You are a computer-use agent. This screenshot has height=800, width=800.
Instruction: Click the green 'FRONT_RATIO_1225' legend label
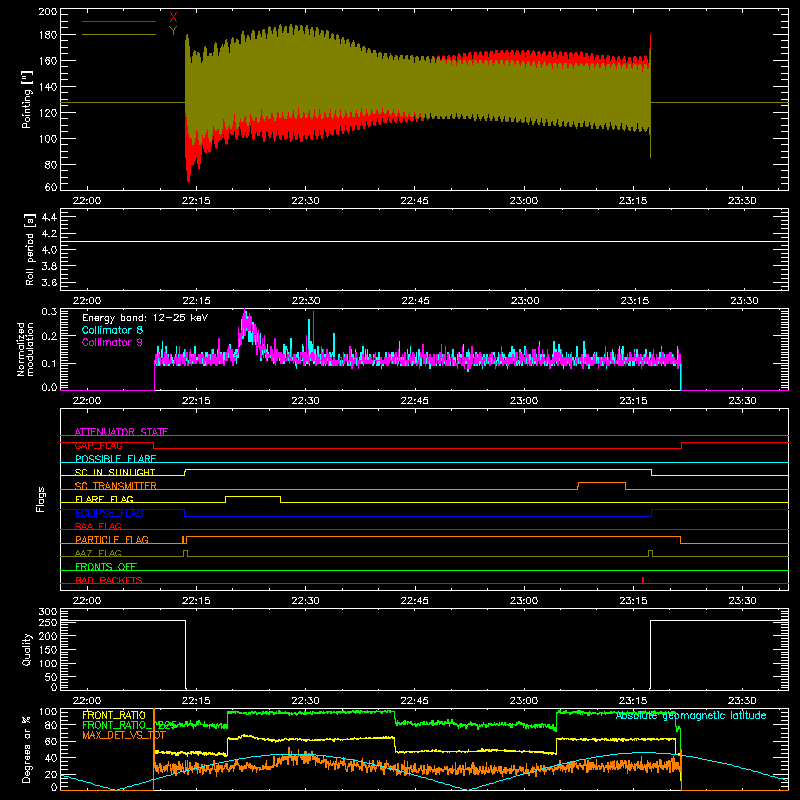pos(129,725)
